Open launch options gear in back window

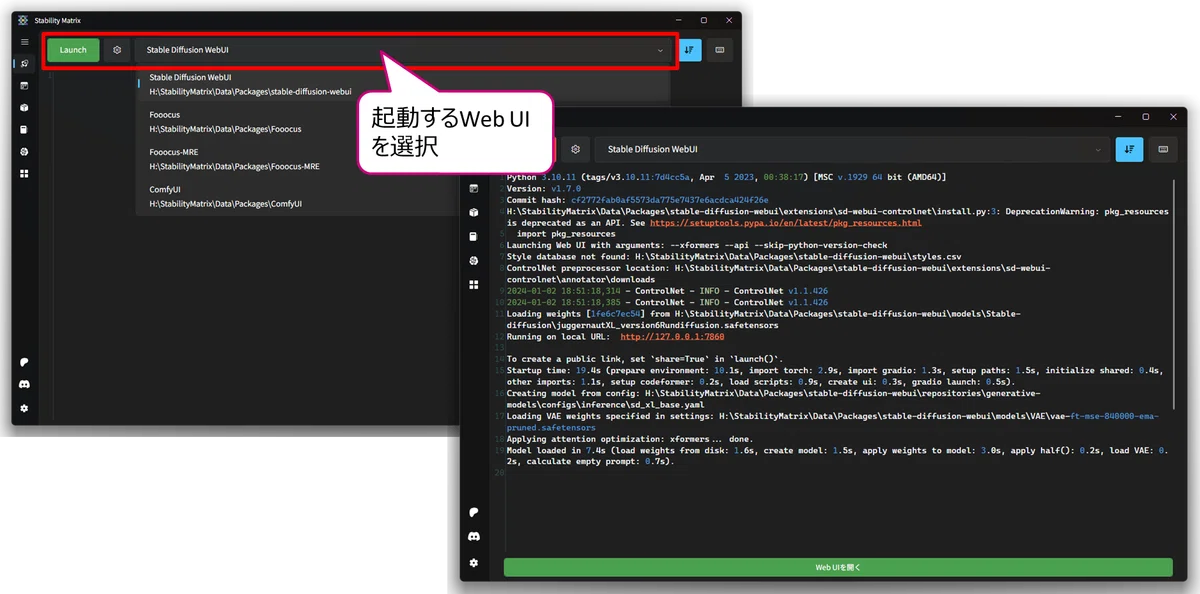pyautogui.click(x=117, y=50)
